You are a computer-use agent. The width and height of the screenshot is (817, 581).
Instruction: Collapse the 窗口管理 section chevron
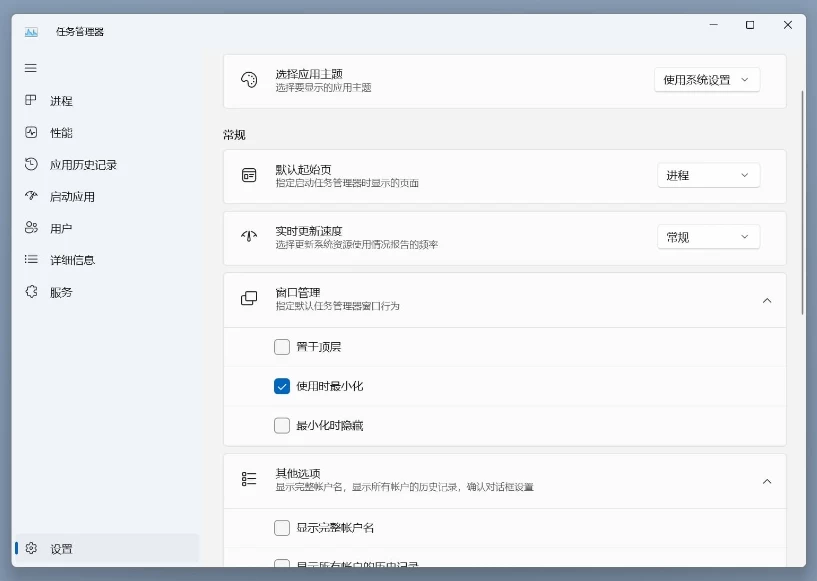(767, 300)
